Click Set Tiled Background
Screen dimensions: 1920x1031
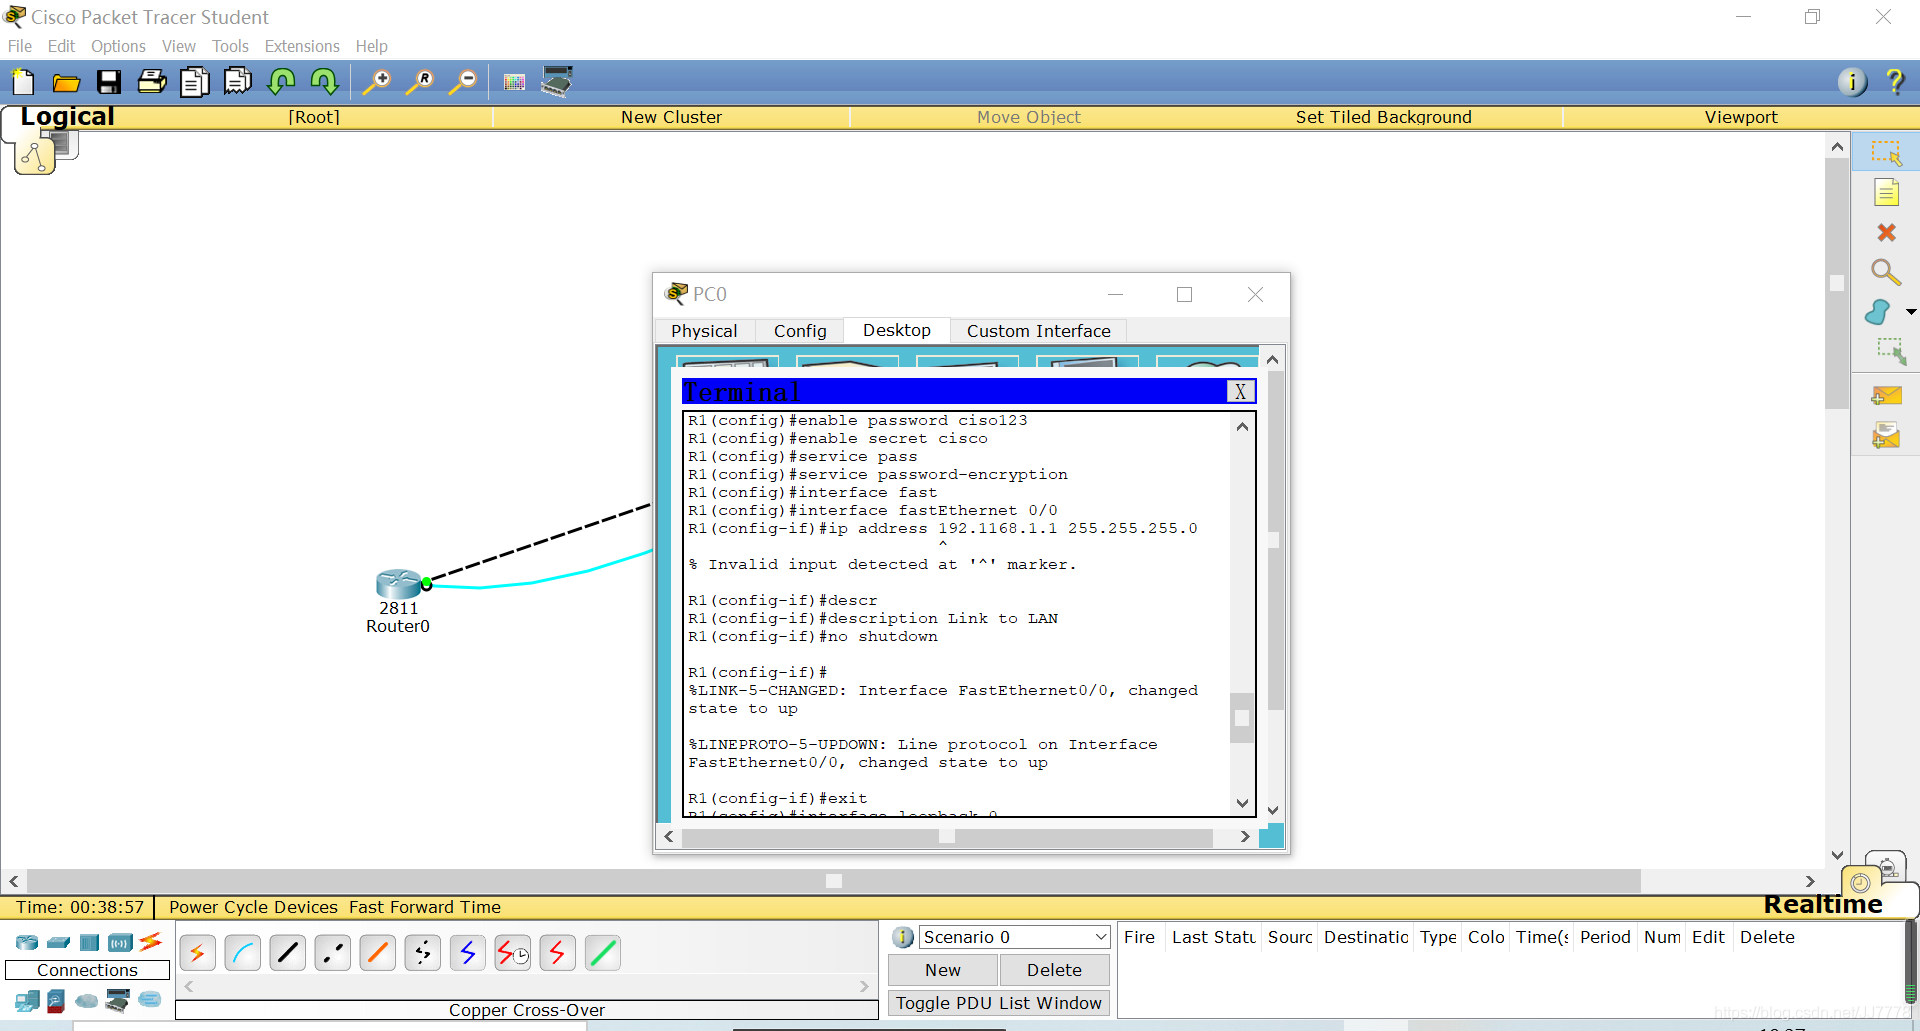[1383, 117]
